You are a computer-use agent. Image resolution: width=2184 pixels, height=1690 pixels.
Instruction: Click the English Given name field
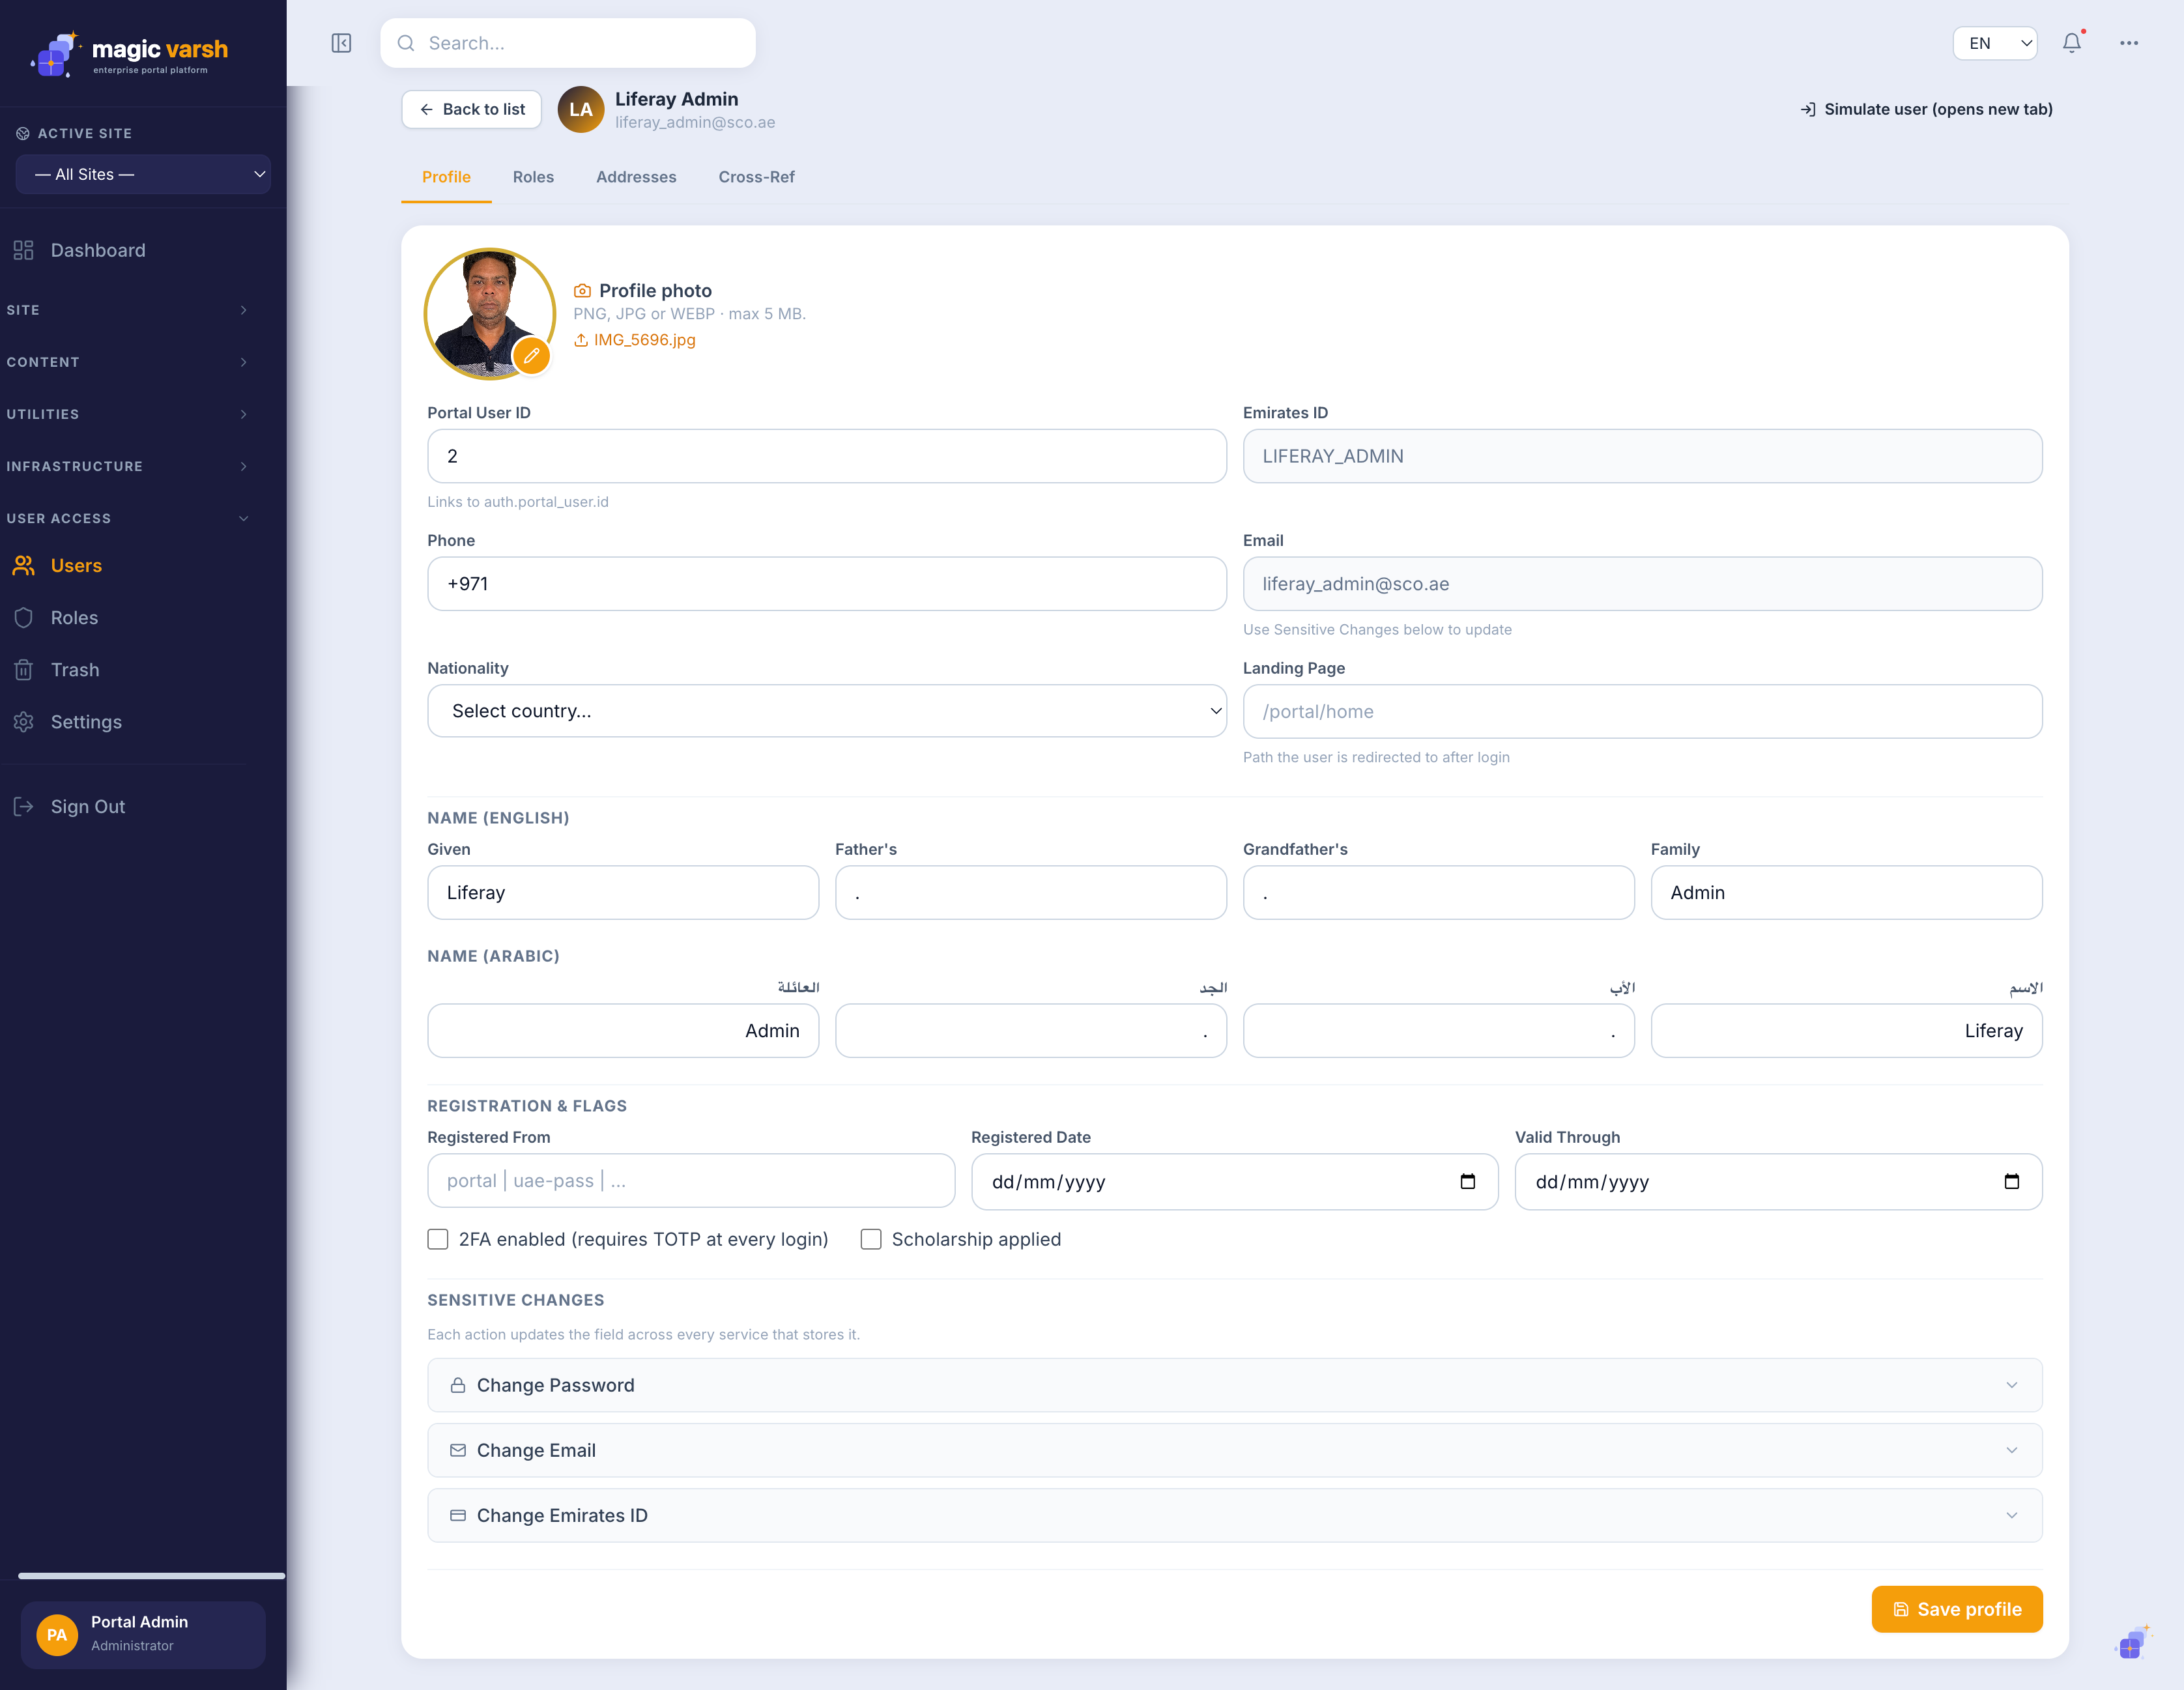click(623, 893)
